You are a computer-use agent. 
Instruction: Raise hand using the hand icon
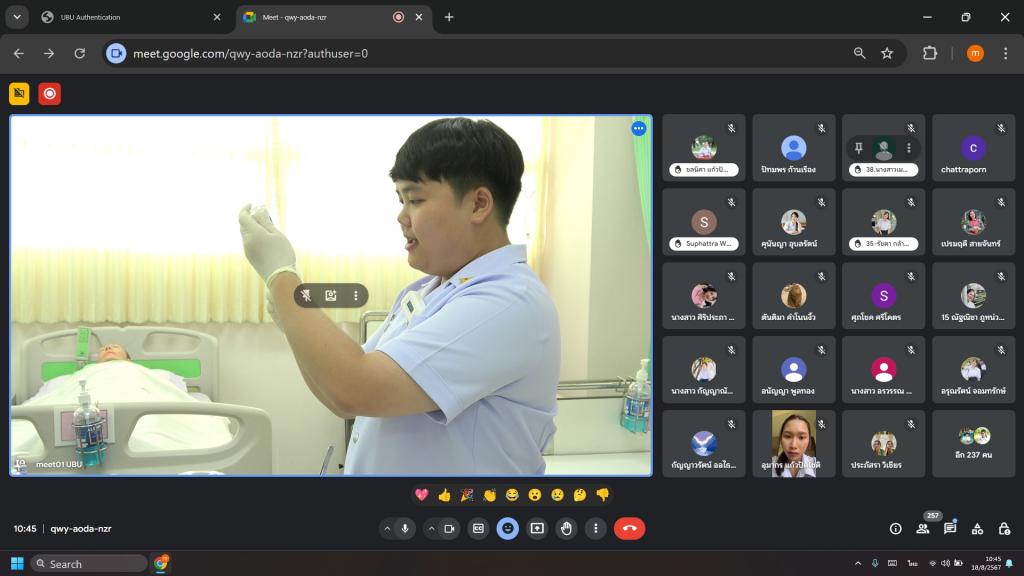[567, 529]
